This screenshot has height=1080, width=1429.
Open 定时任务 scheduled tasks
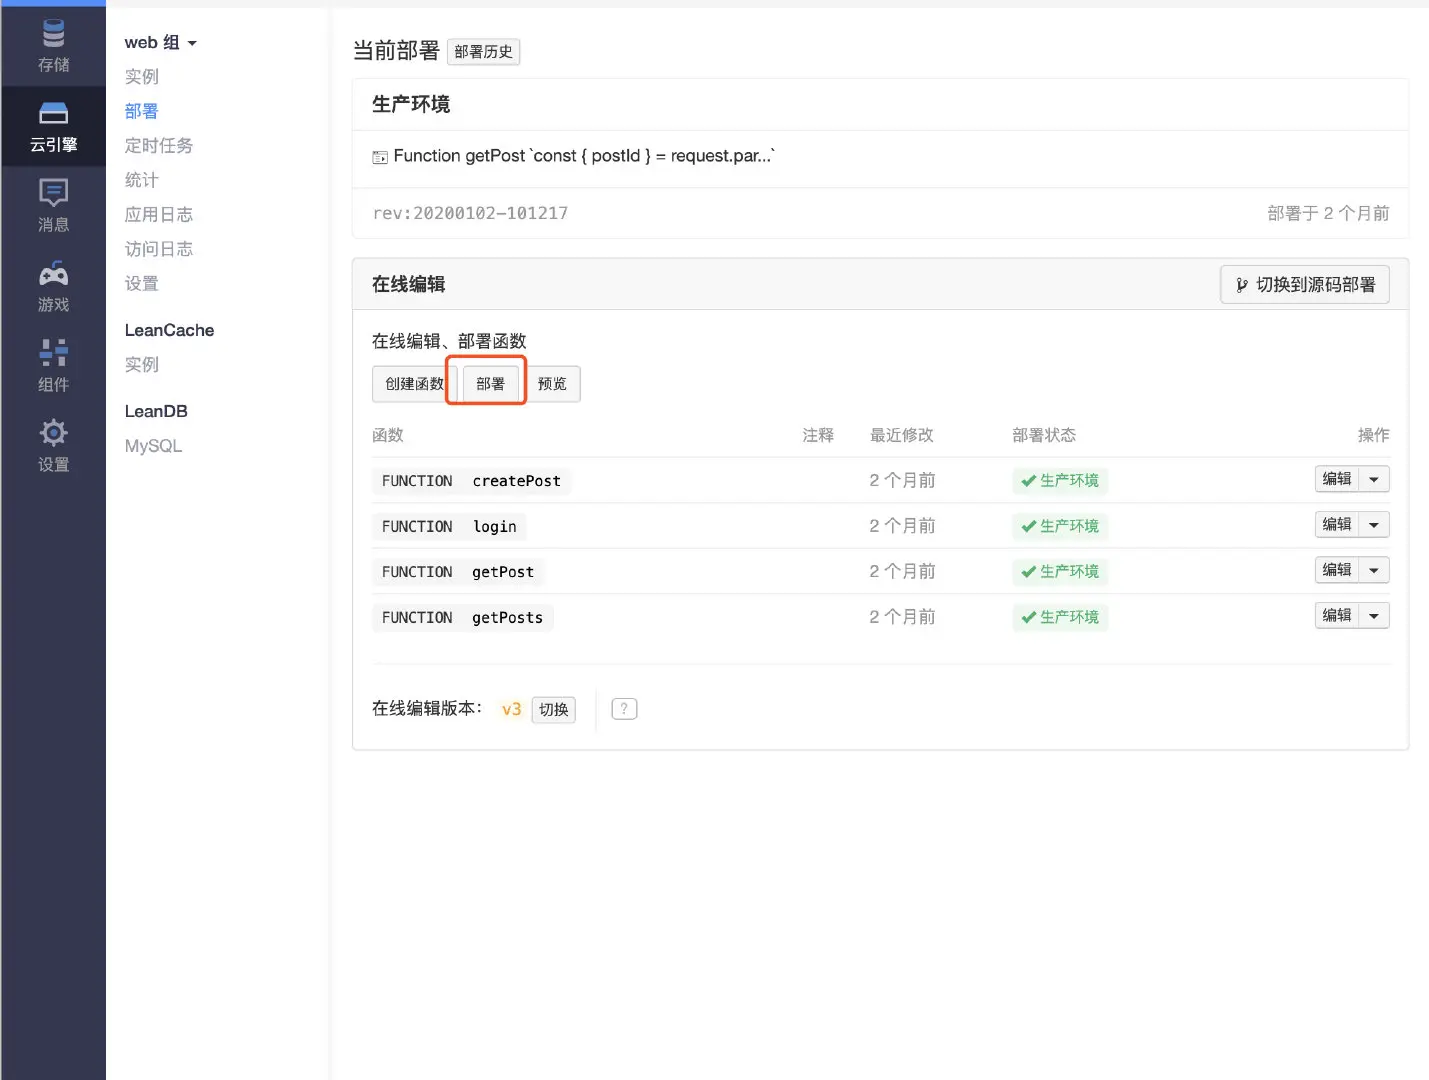(x=159, y=146)
